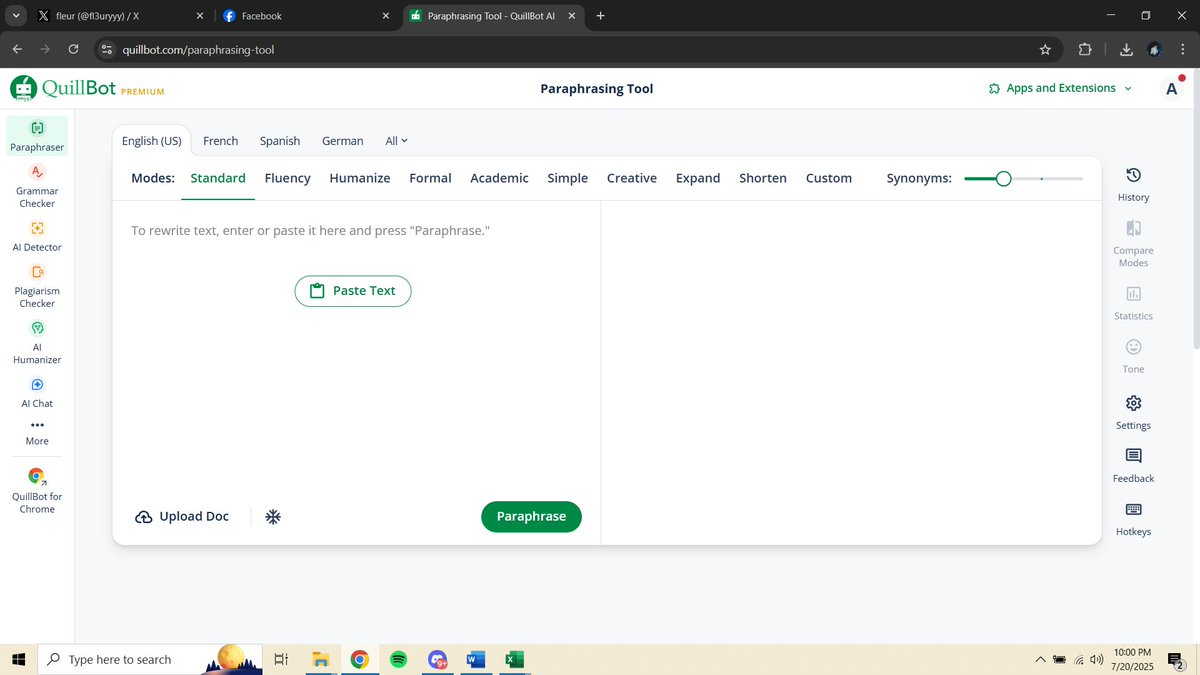
Task: Open Compare Modes panel
Action: (1133, 244)
